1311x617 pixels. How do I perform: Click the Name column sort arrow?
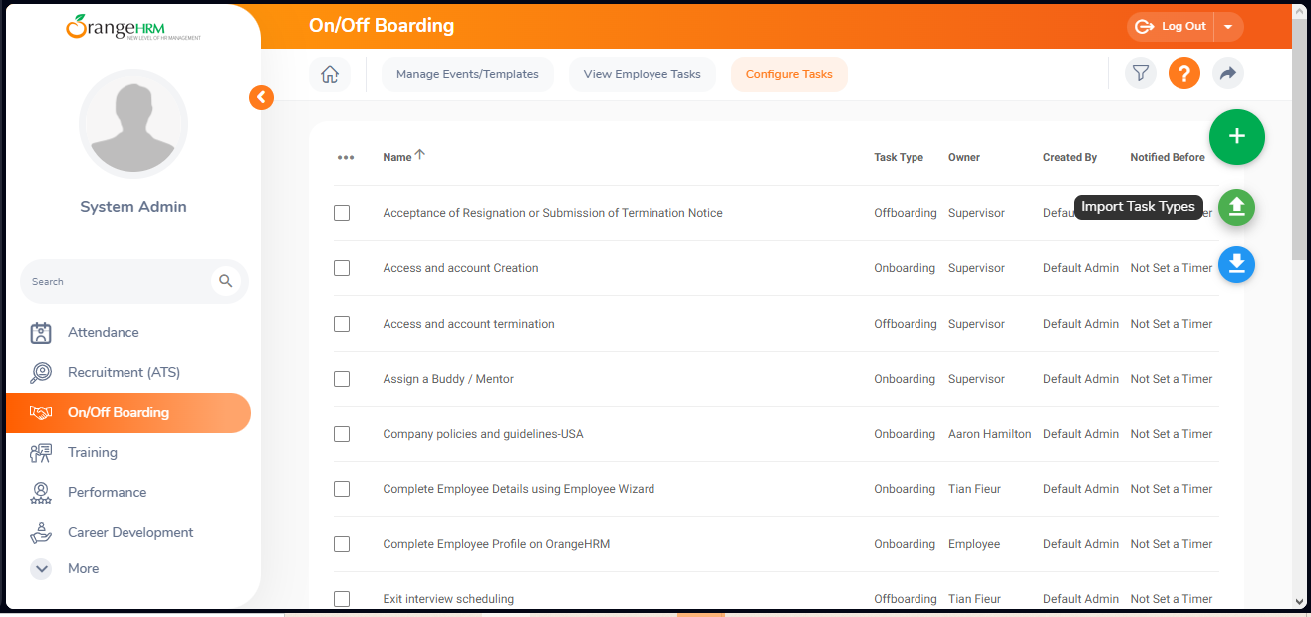(420, 155)
